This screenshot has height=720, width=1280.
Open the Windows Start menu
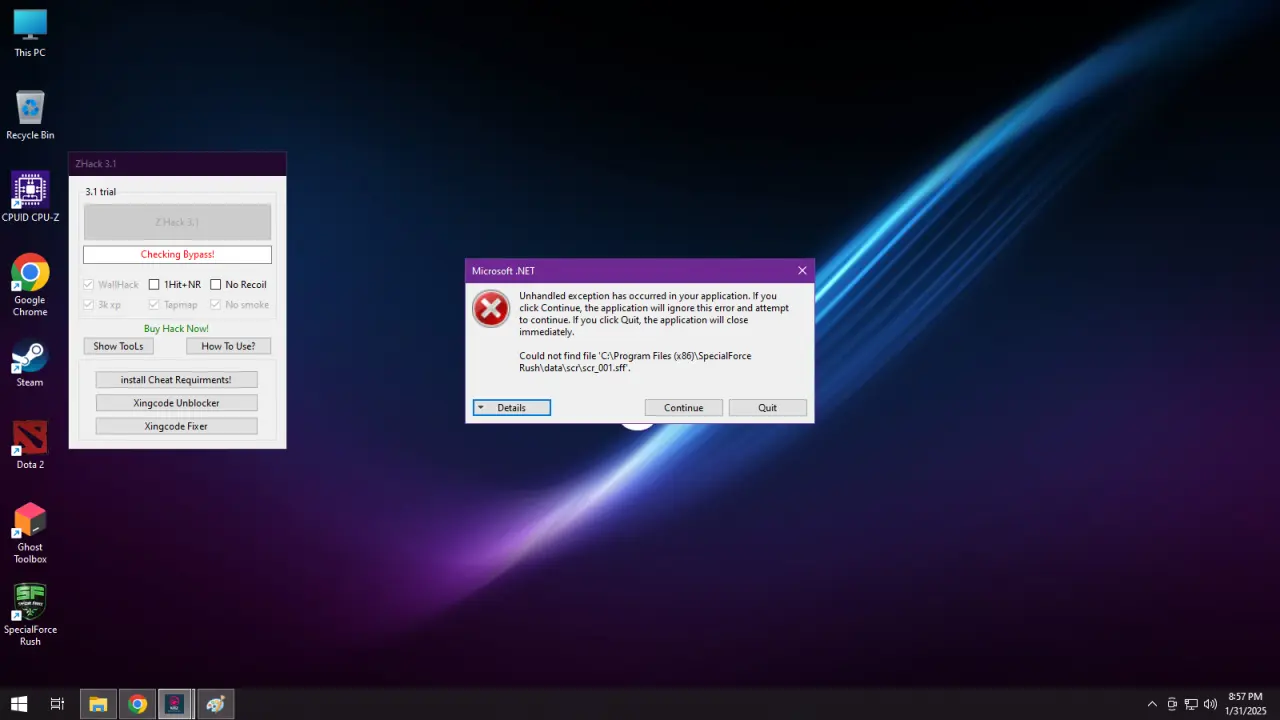point(19,704)
